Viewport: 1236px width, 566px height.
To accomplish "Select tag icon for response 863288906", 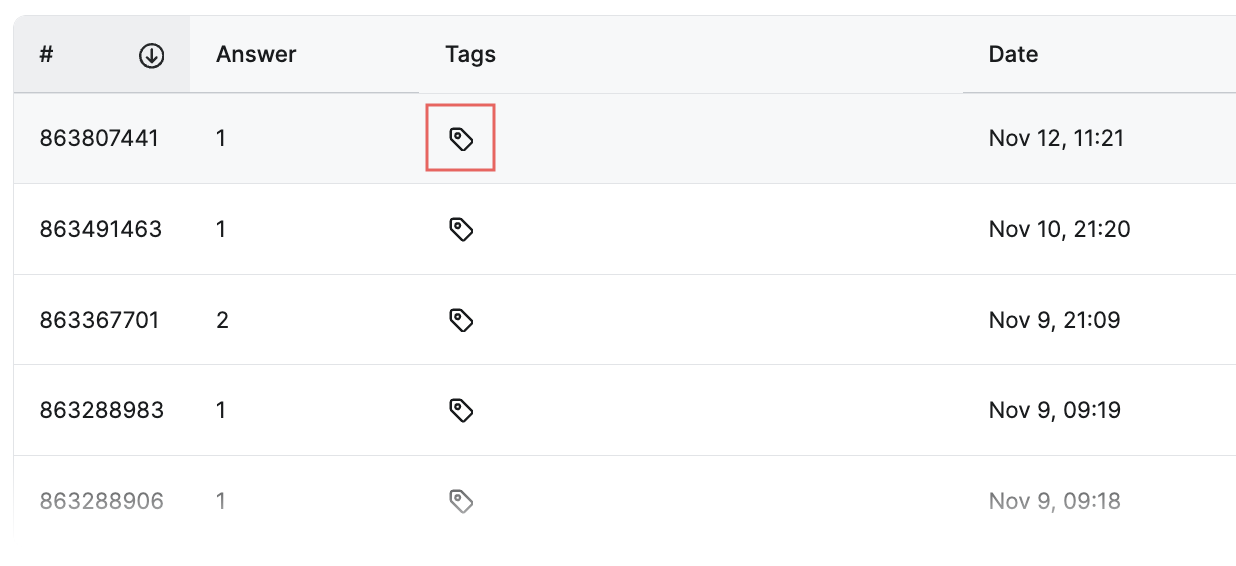I will pyautogui.click(x=460, y=500).
